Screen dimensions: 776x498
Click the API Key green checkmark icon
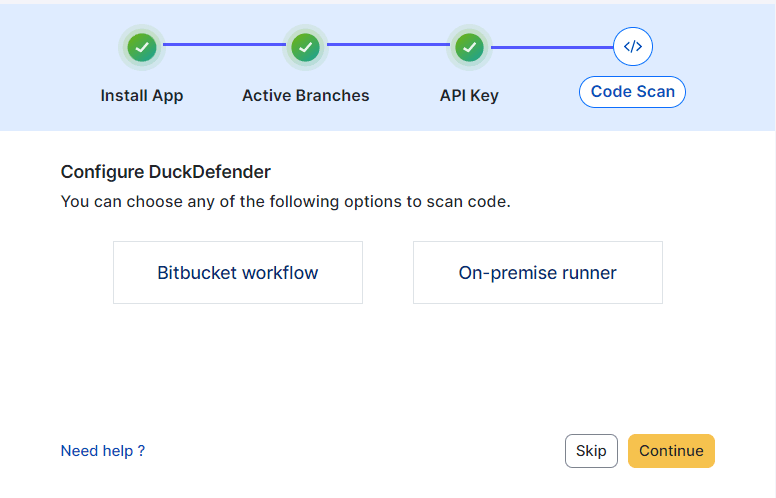pyautogui.click(x=469, y=48)
